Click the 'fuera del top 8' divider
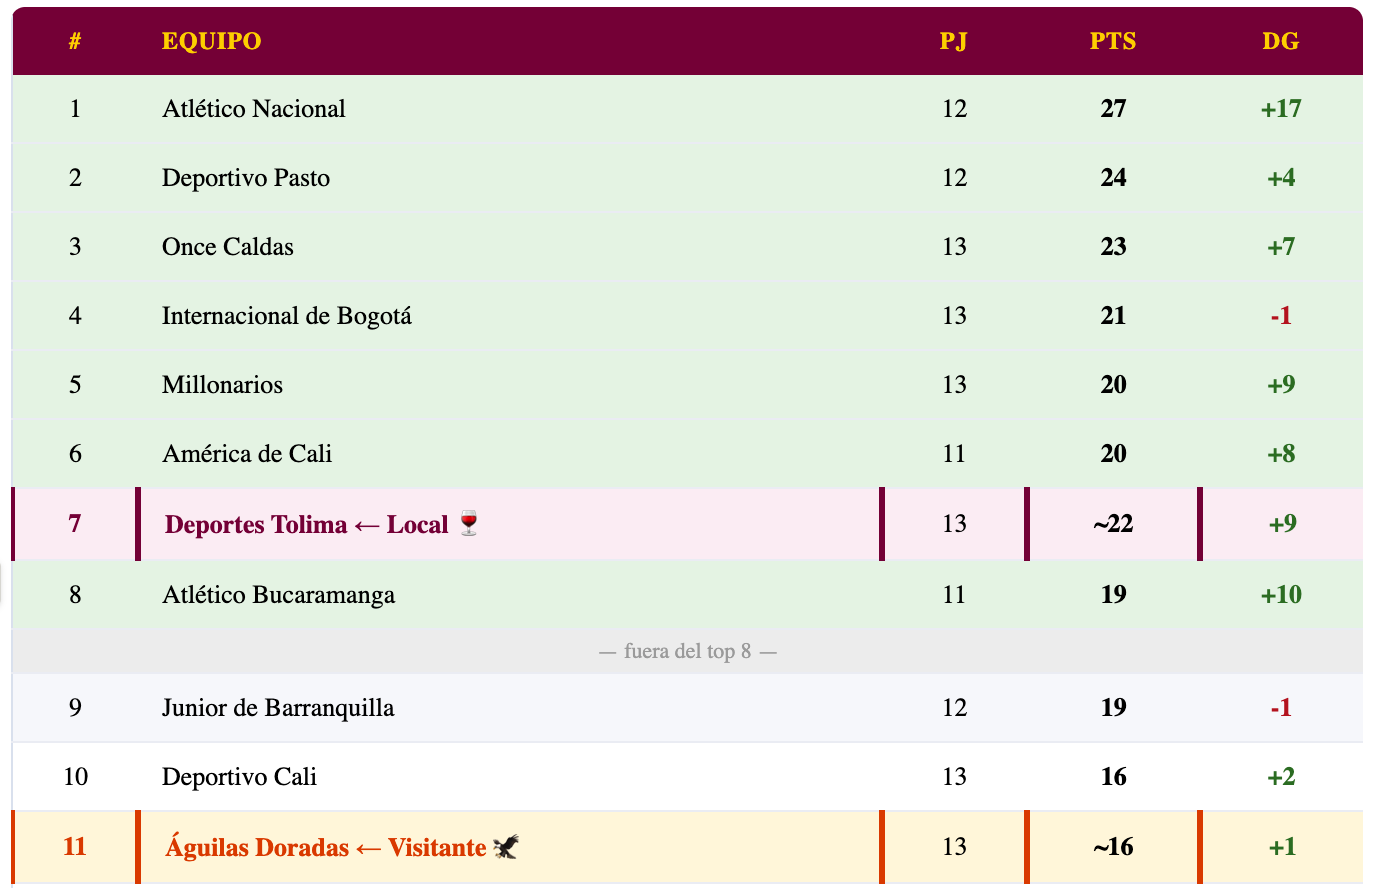Image resolution: width=1376 pixels, height=888 pixels. pos(688,651)
